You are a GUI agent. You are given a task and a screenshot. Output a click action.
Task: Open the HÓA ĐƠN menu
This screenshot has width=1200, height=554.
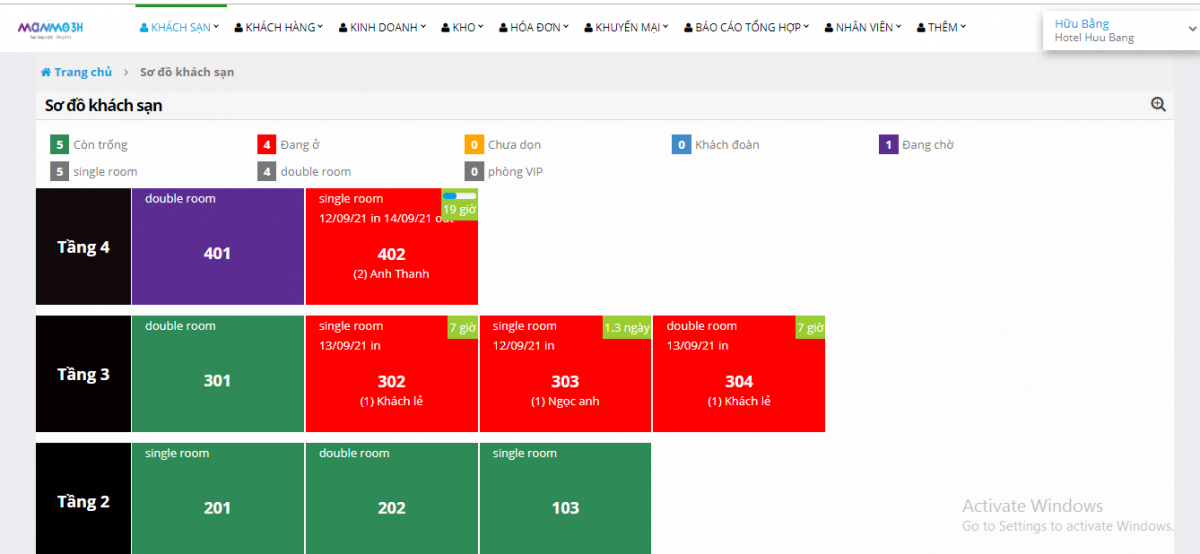[x=534, y=28]
